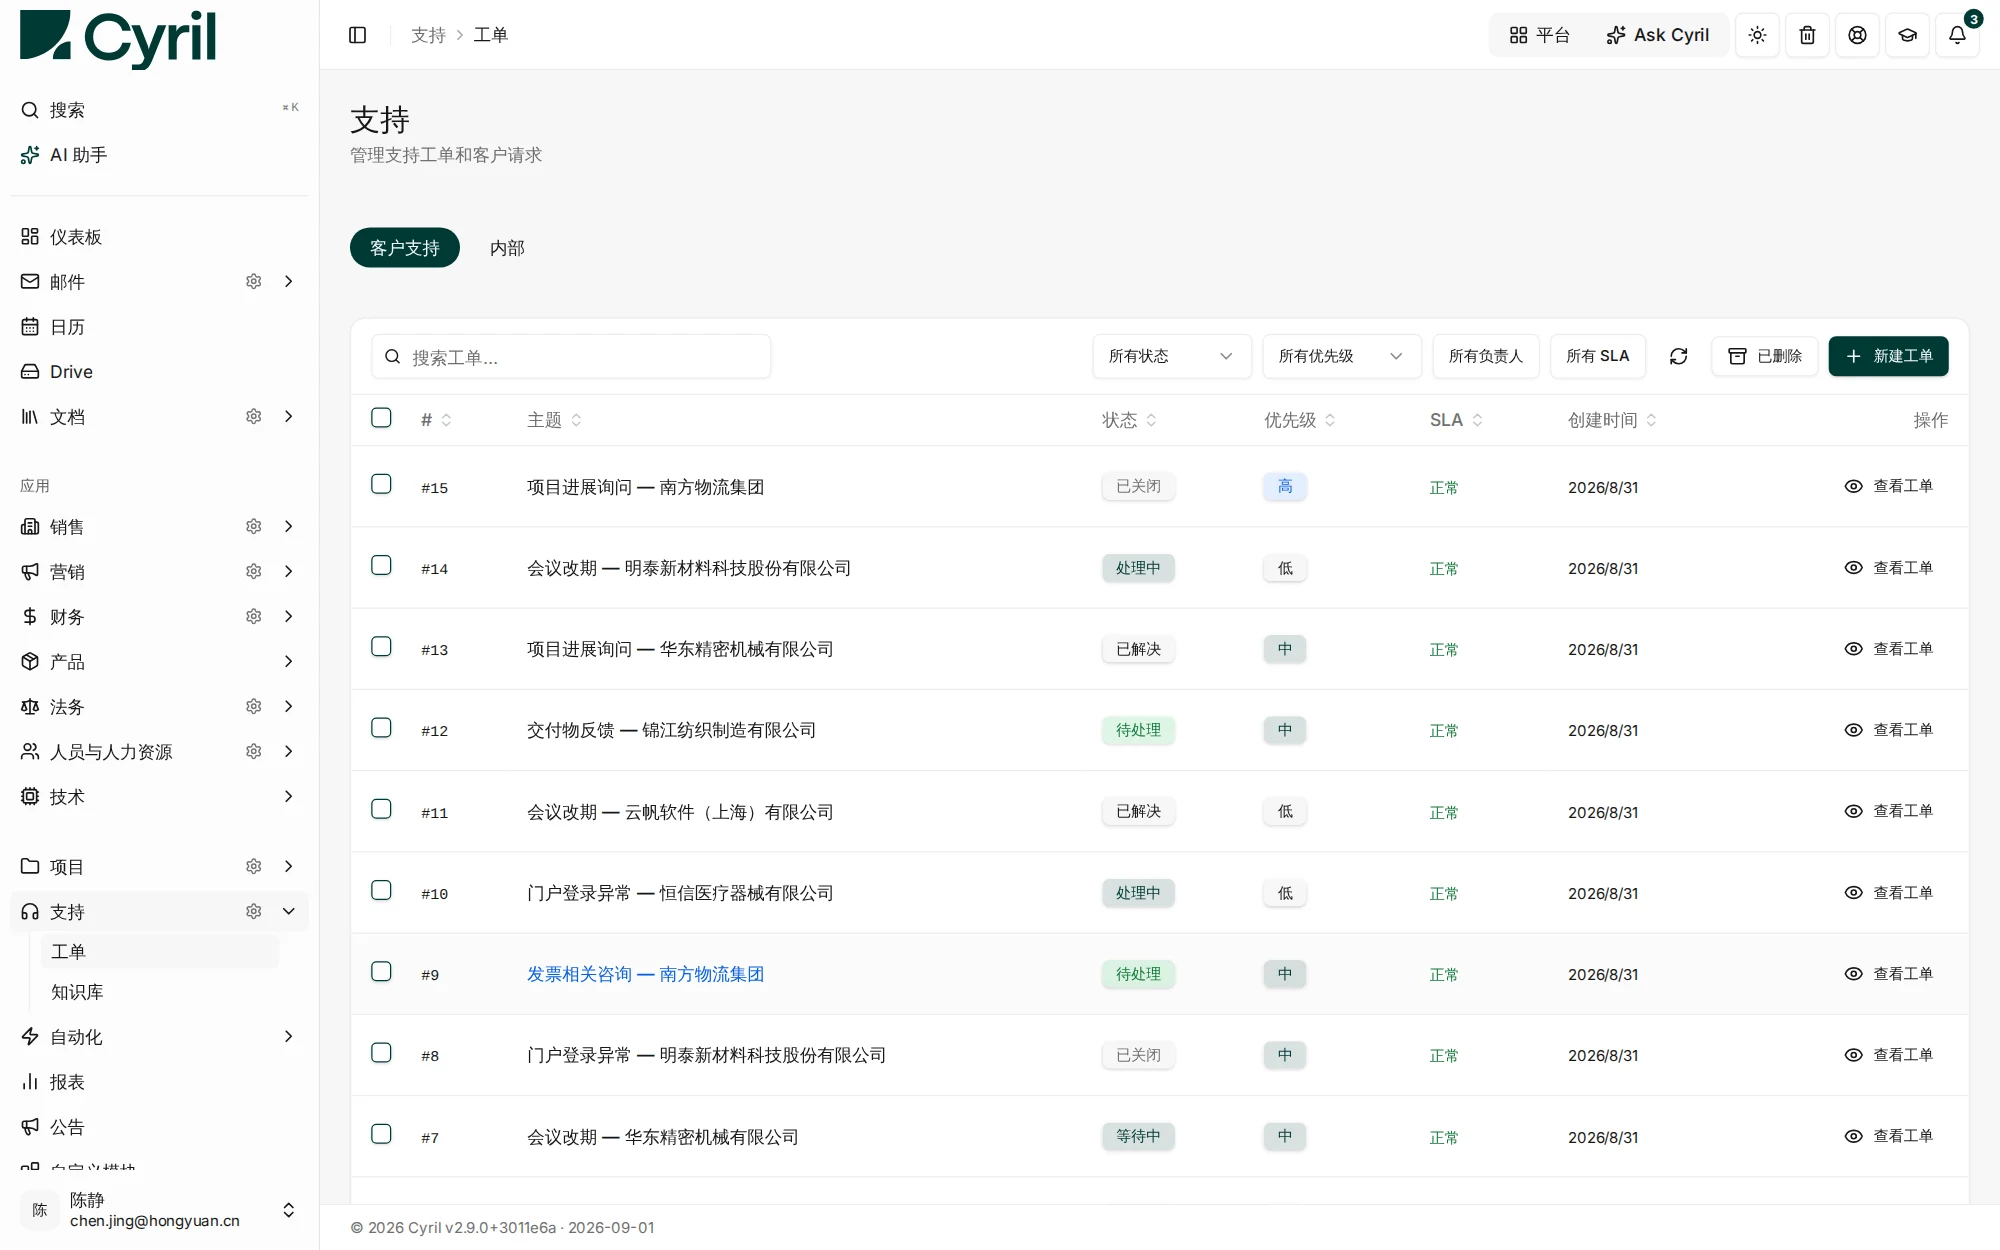
Task: Expand the 技术 section chevron
Action: tap(289, 796)
